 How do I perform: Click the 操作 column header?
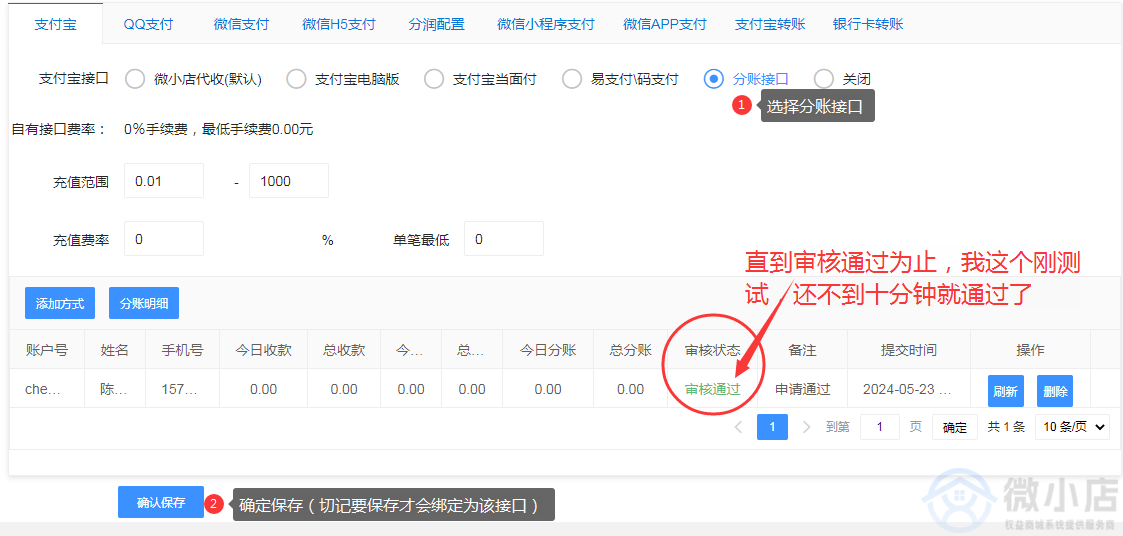(x=1030, y=350)
